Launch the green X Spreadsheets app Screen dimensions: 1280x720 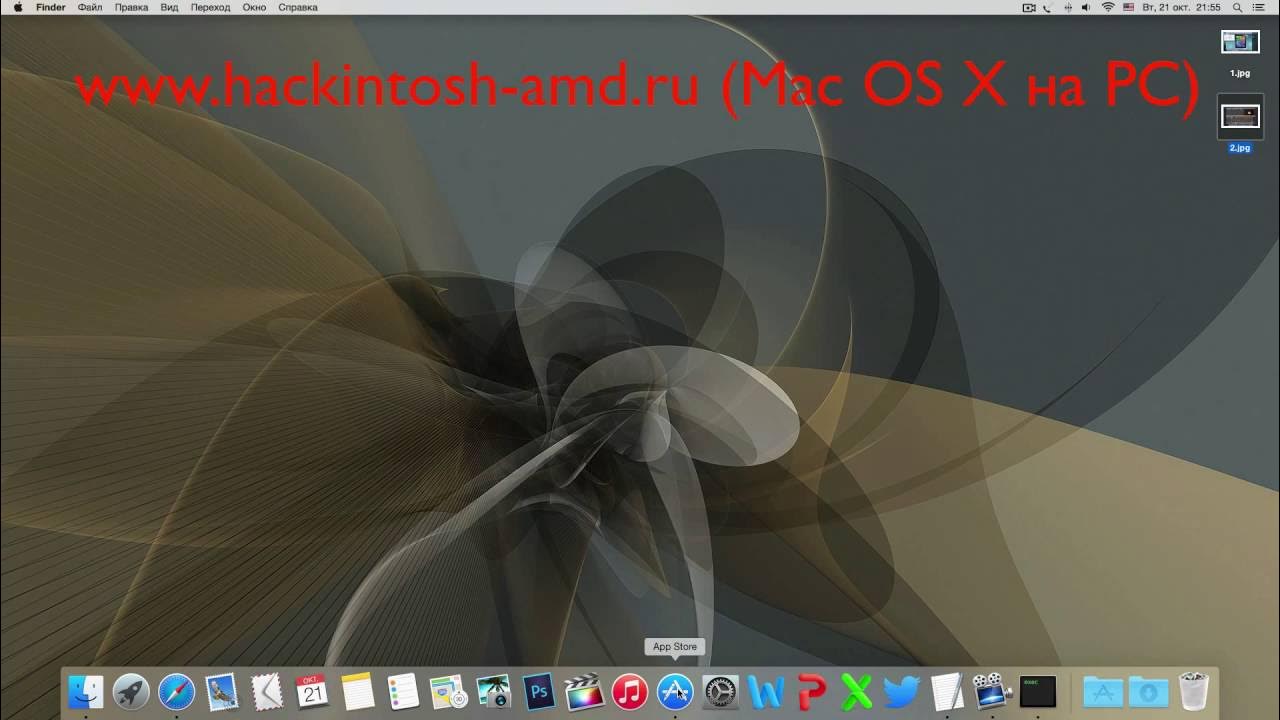point(856,691)
